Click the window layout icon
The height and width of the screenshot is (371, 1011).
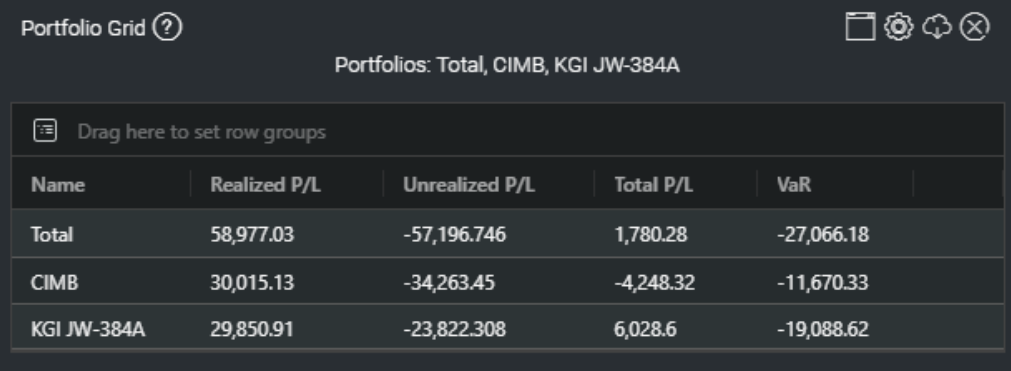coord(860,27)
